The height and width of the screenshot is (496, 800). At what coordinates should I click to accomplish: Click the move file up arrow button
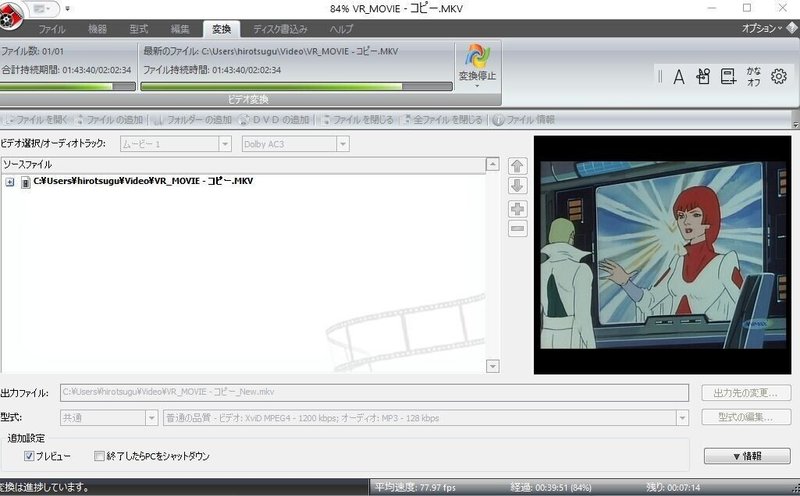[x=517, y=166]
